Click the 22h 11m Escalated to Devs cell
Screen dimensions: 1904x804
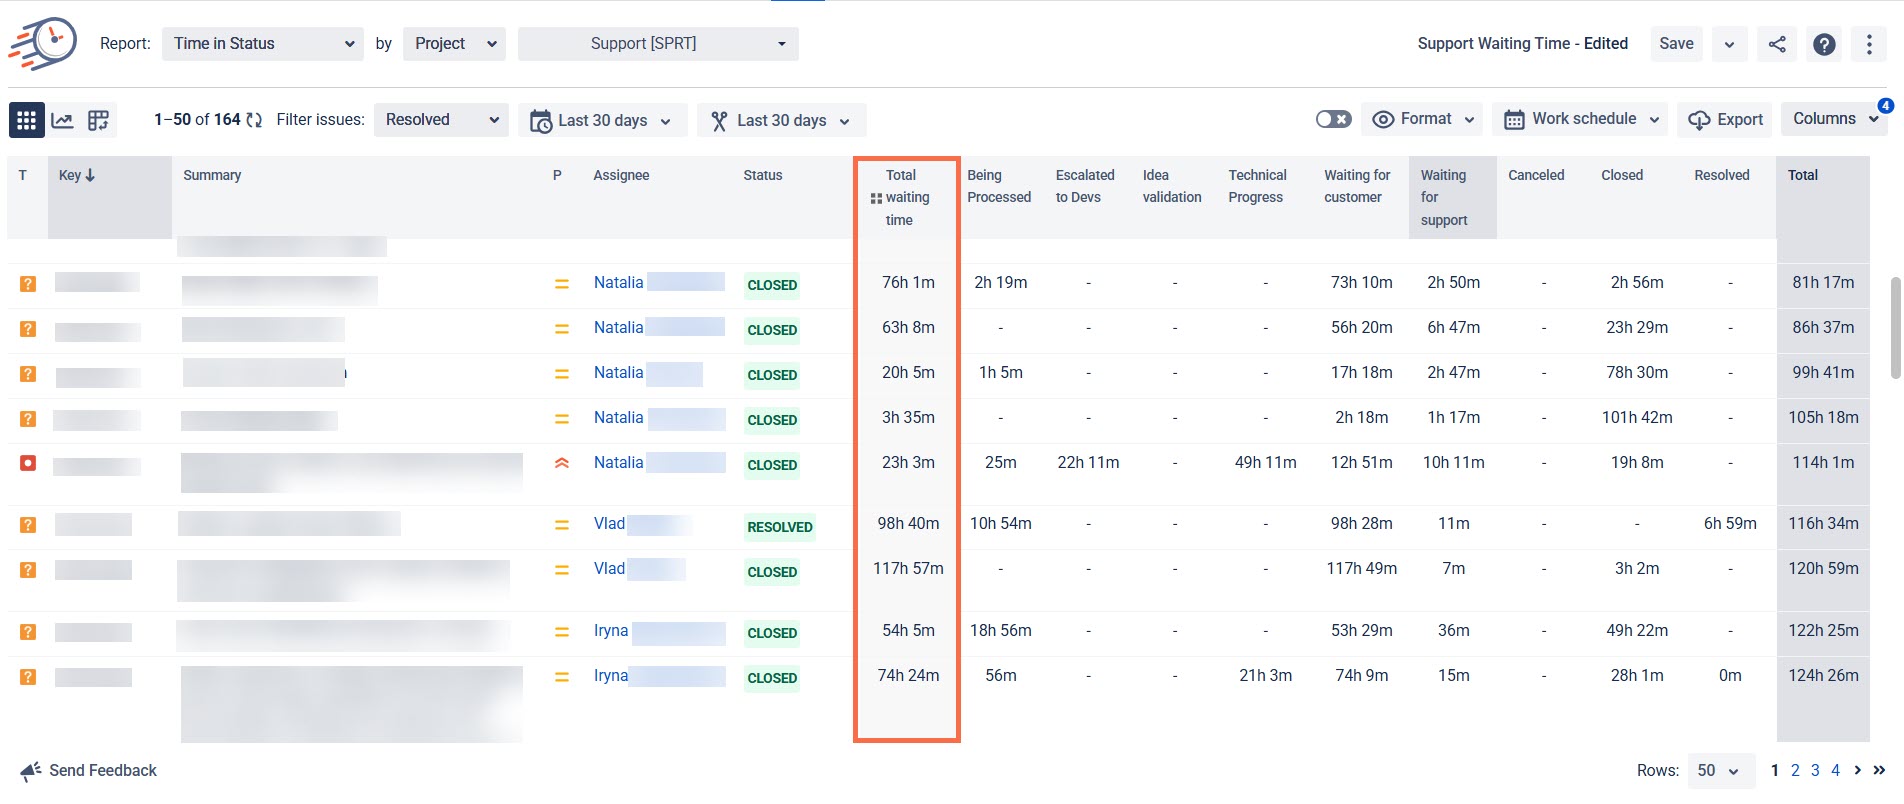click(x=1088, y=462)
